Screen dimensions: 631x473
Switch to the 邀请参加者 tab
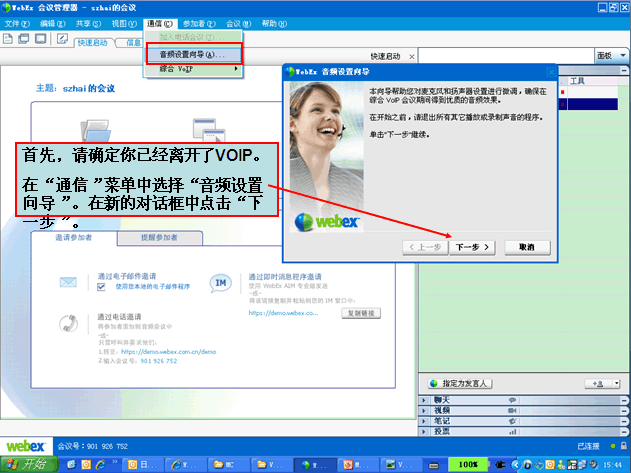tap(74, 238)
